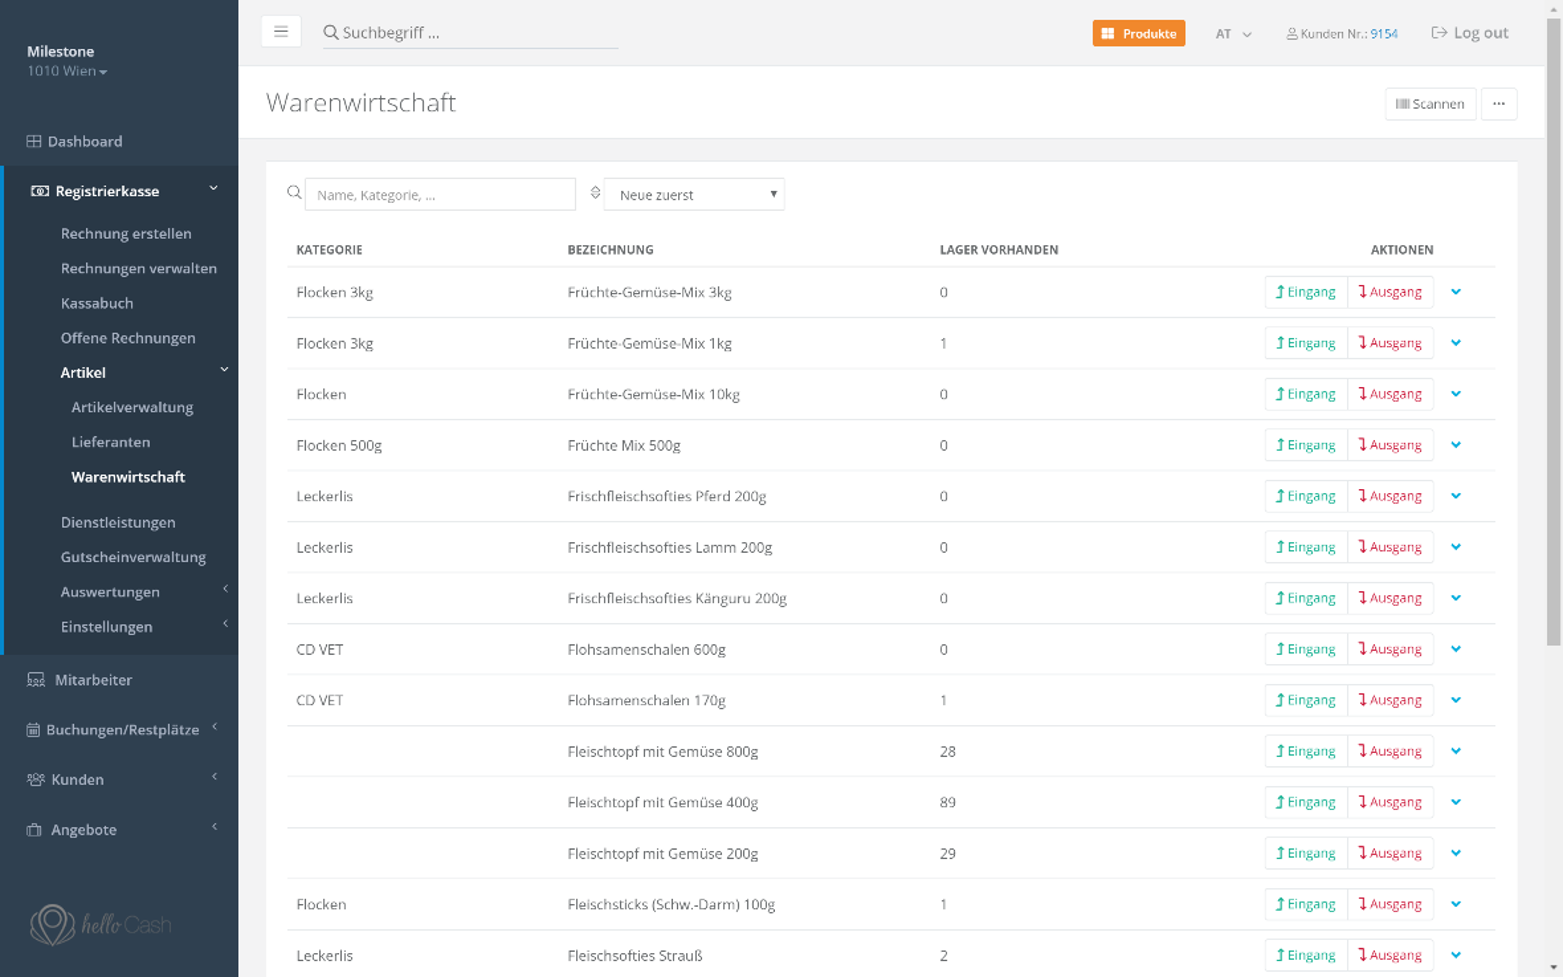
Task: Click the page vertical scrollbar
Action: [1553, 330]
